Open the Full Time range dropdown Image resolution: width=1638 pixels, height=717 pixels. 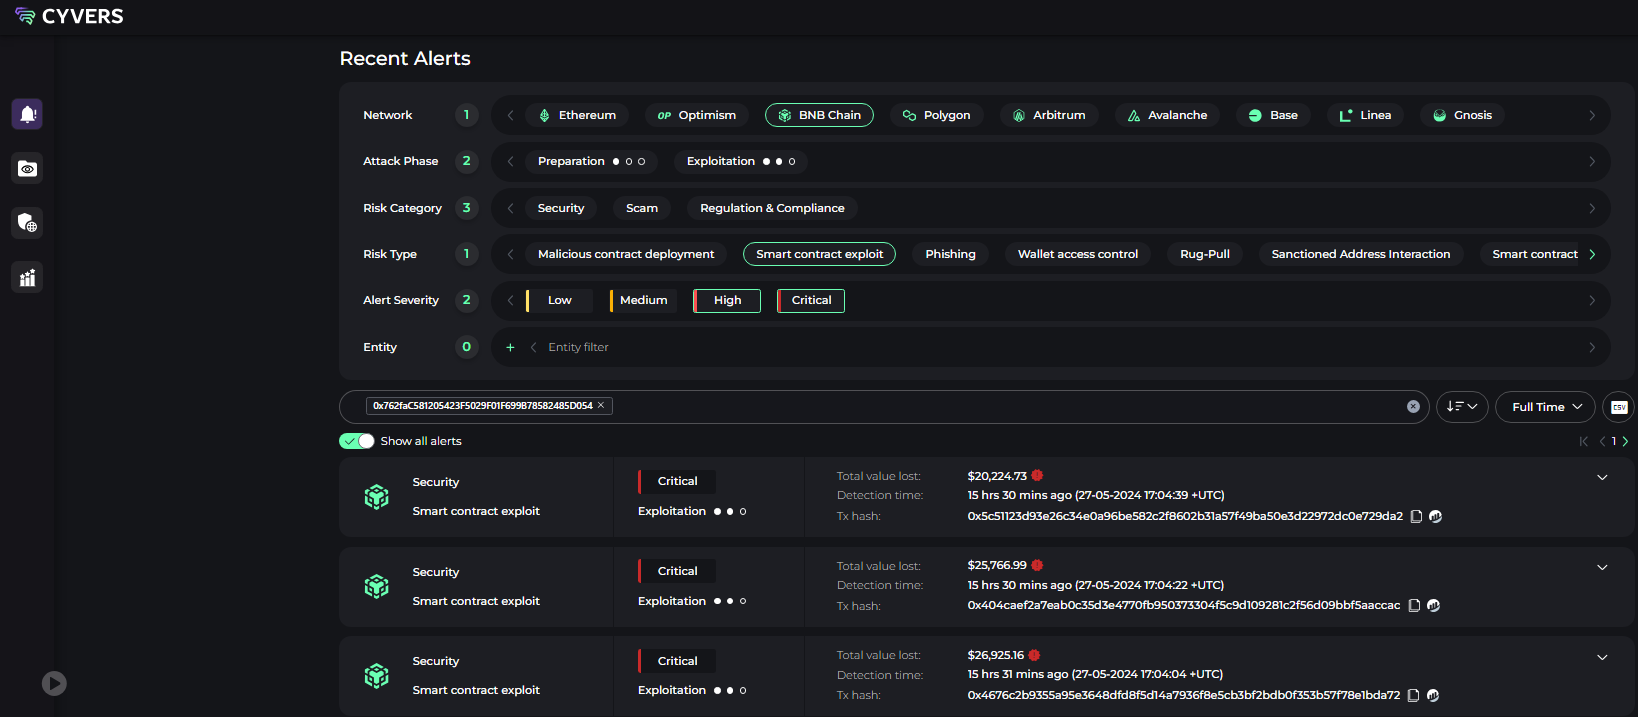coord(1545,407)
